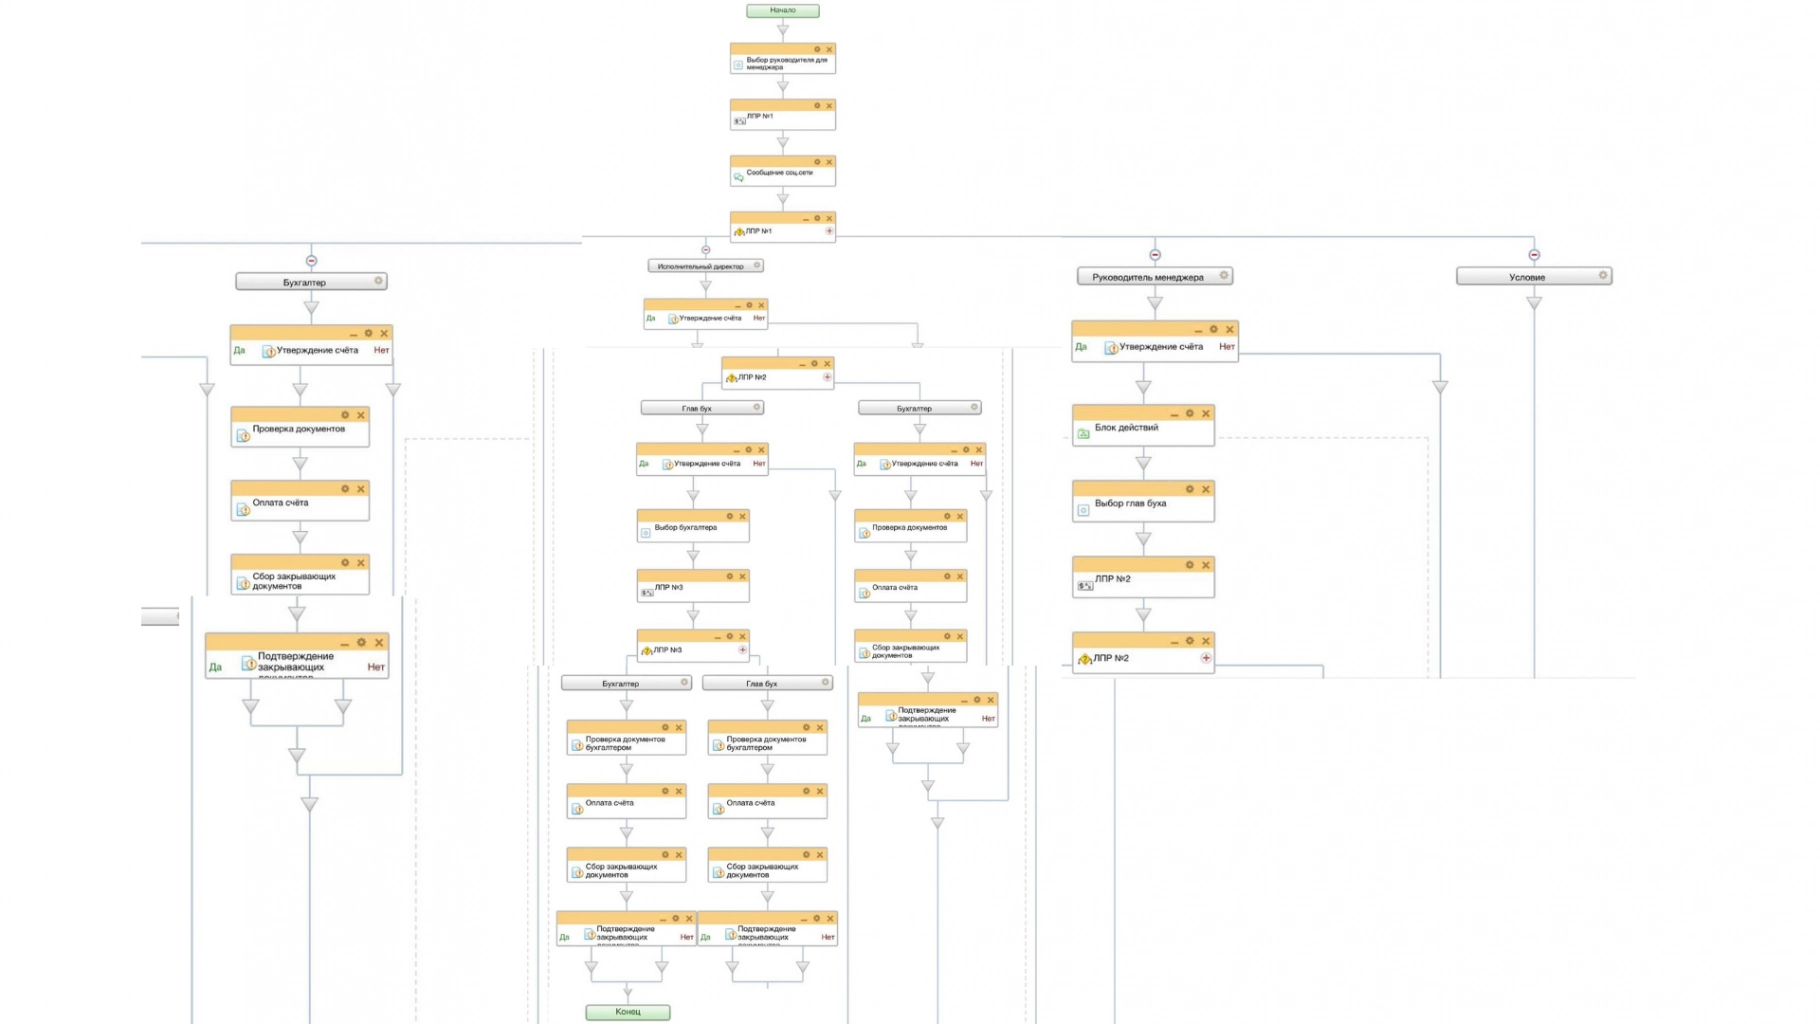Screen dimensions: 1820x1024
Task: Delete the Блок действий block
Action: [1206, 413]
